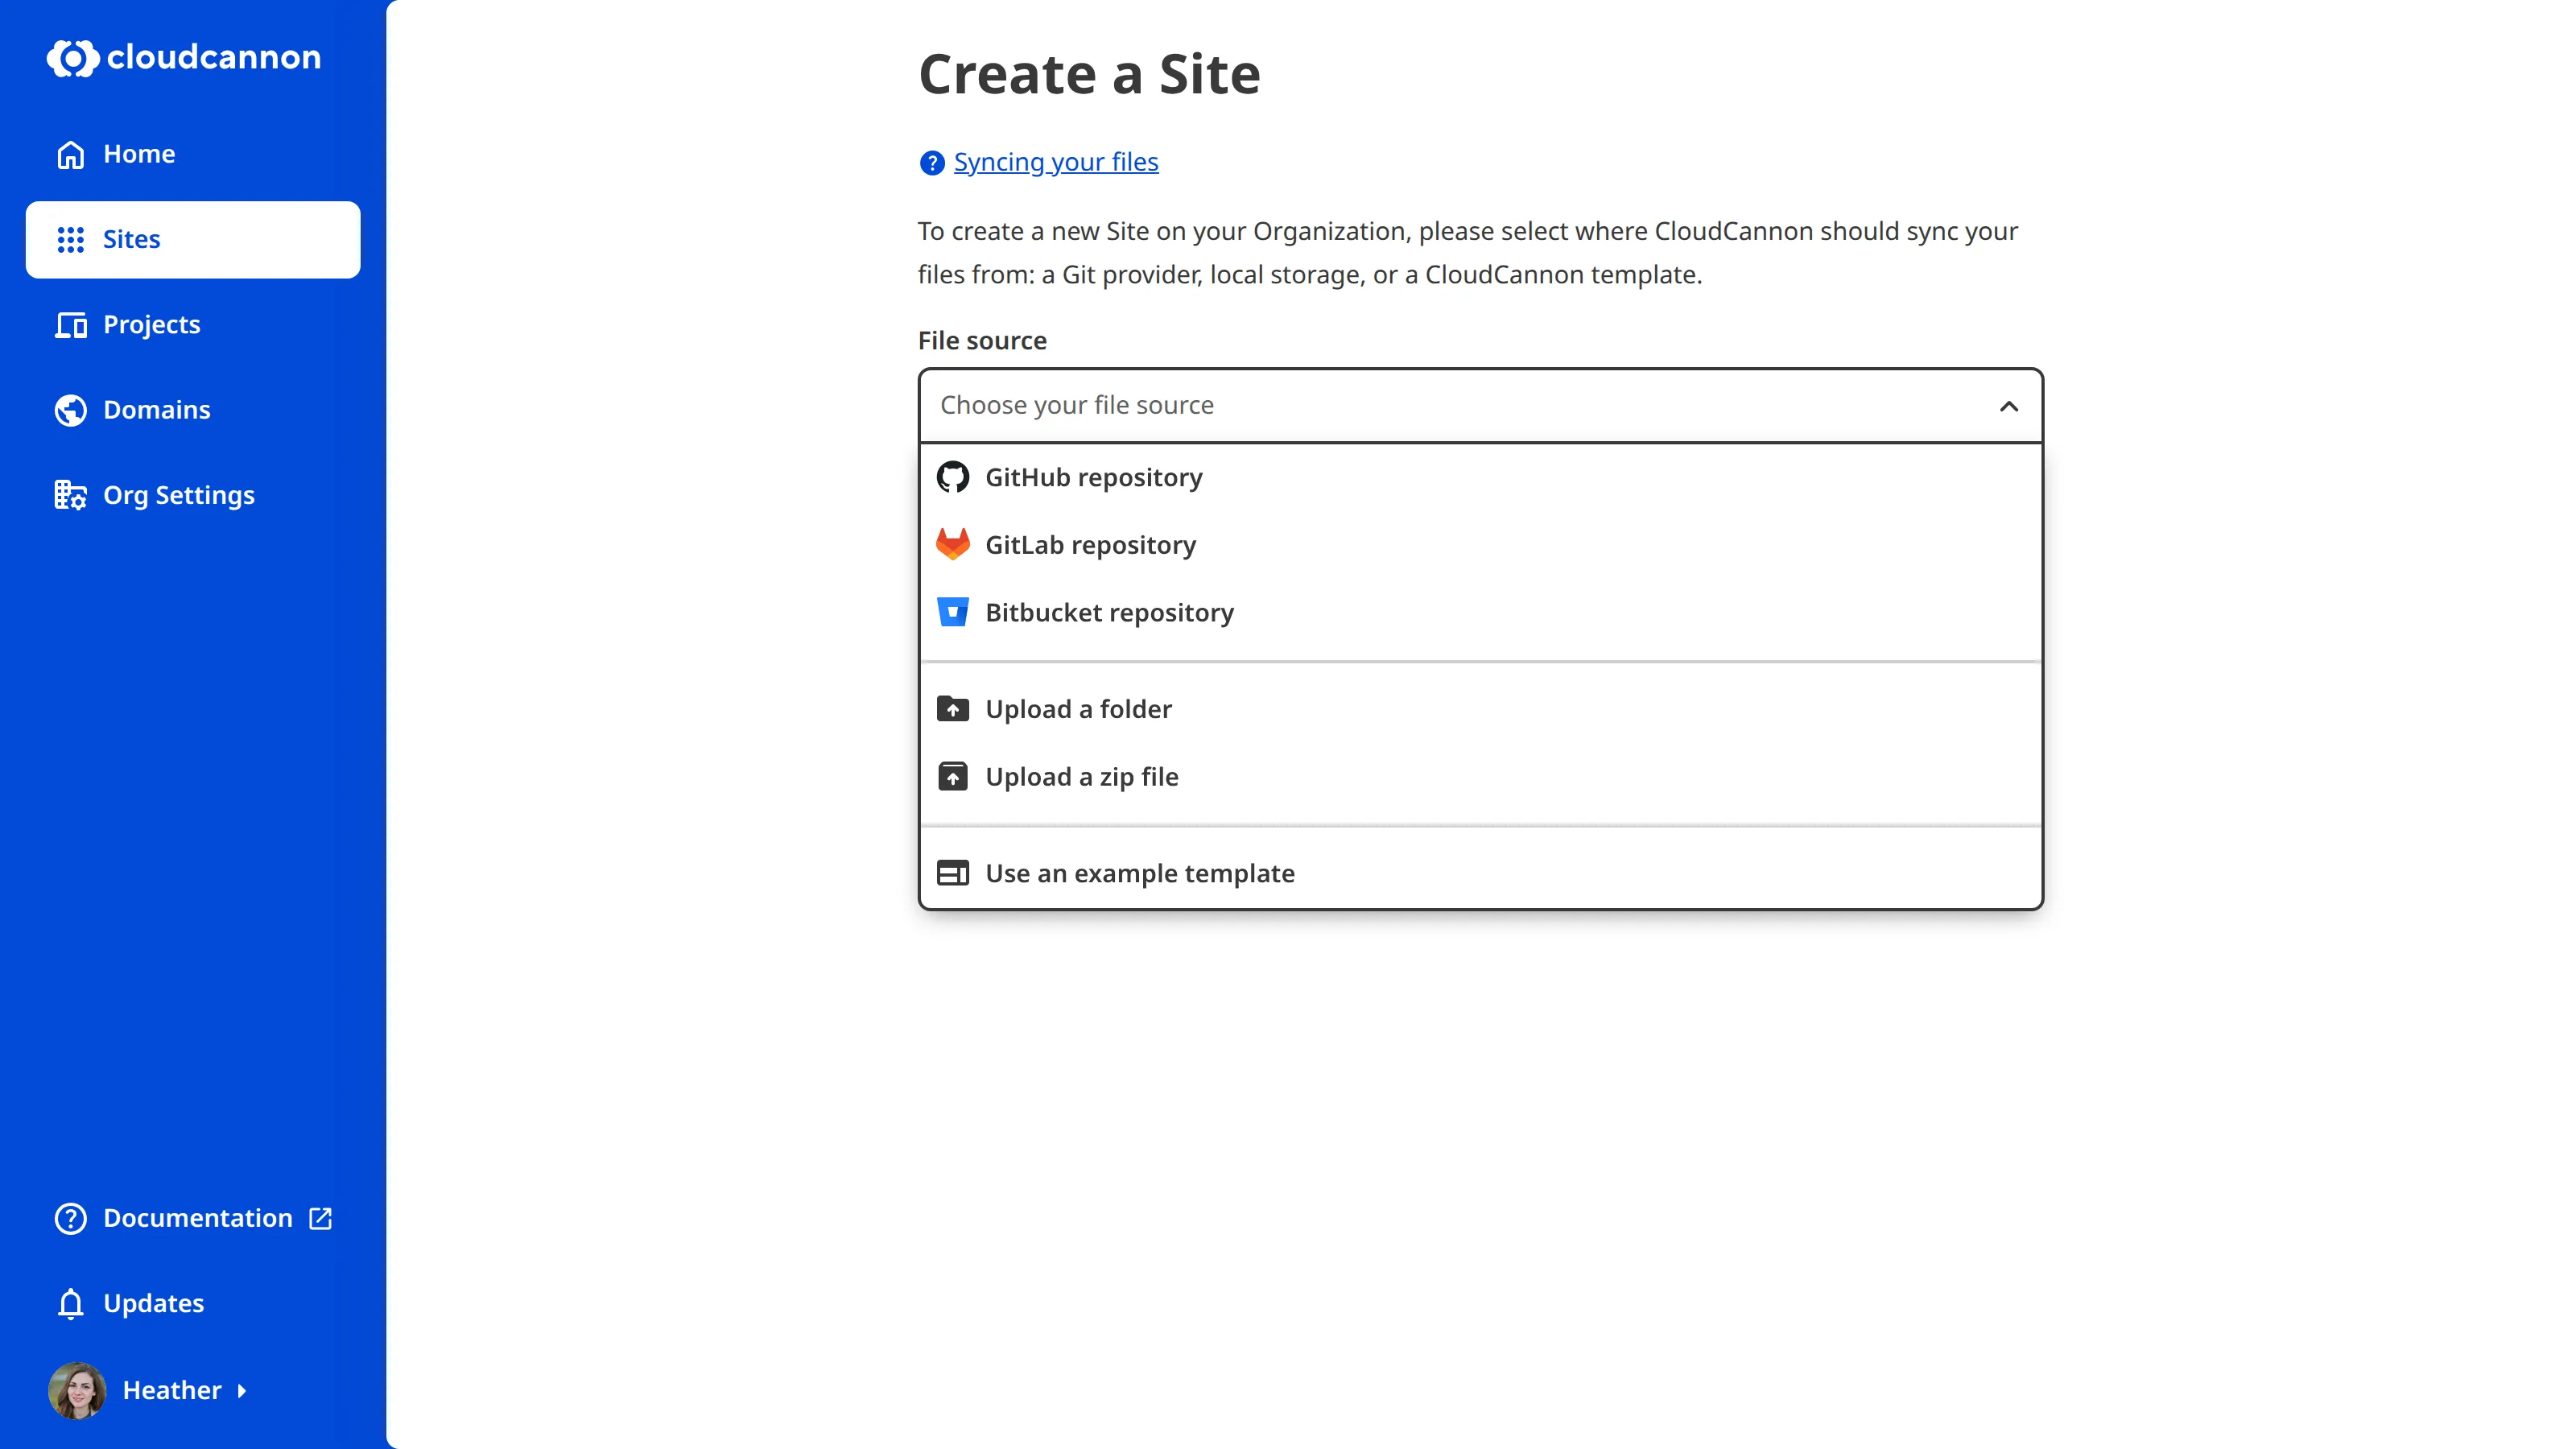Click the Domains globe icon
This screenshot has width=2576, height=1449.
click(x=70, y=410)
